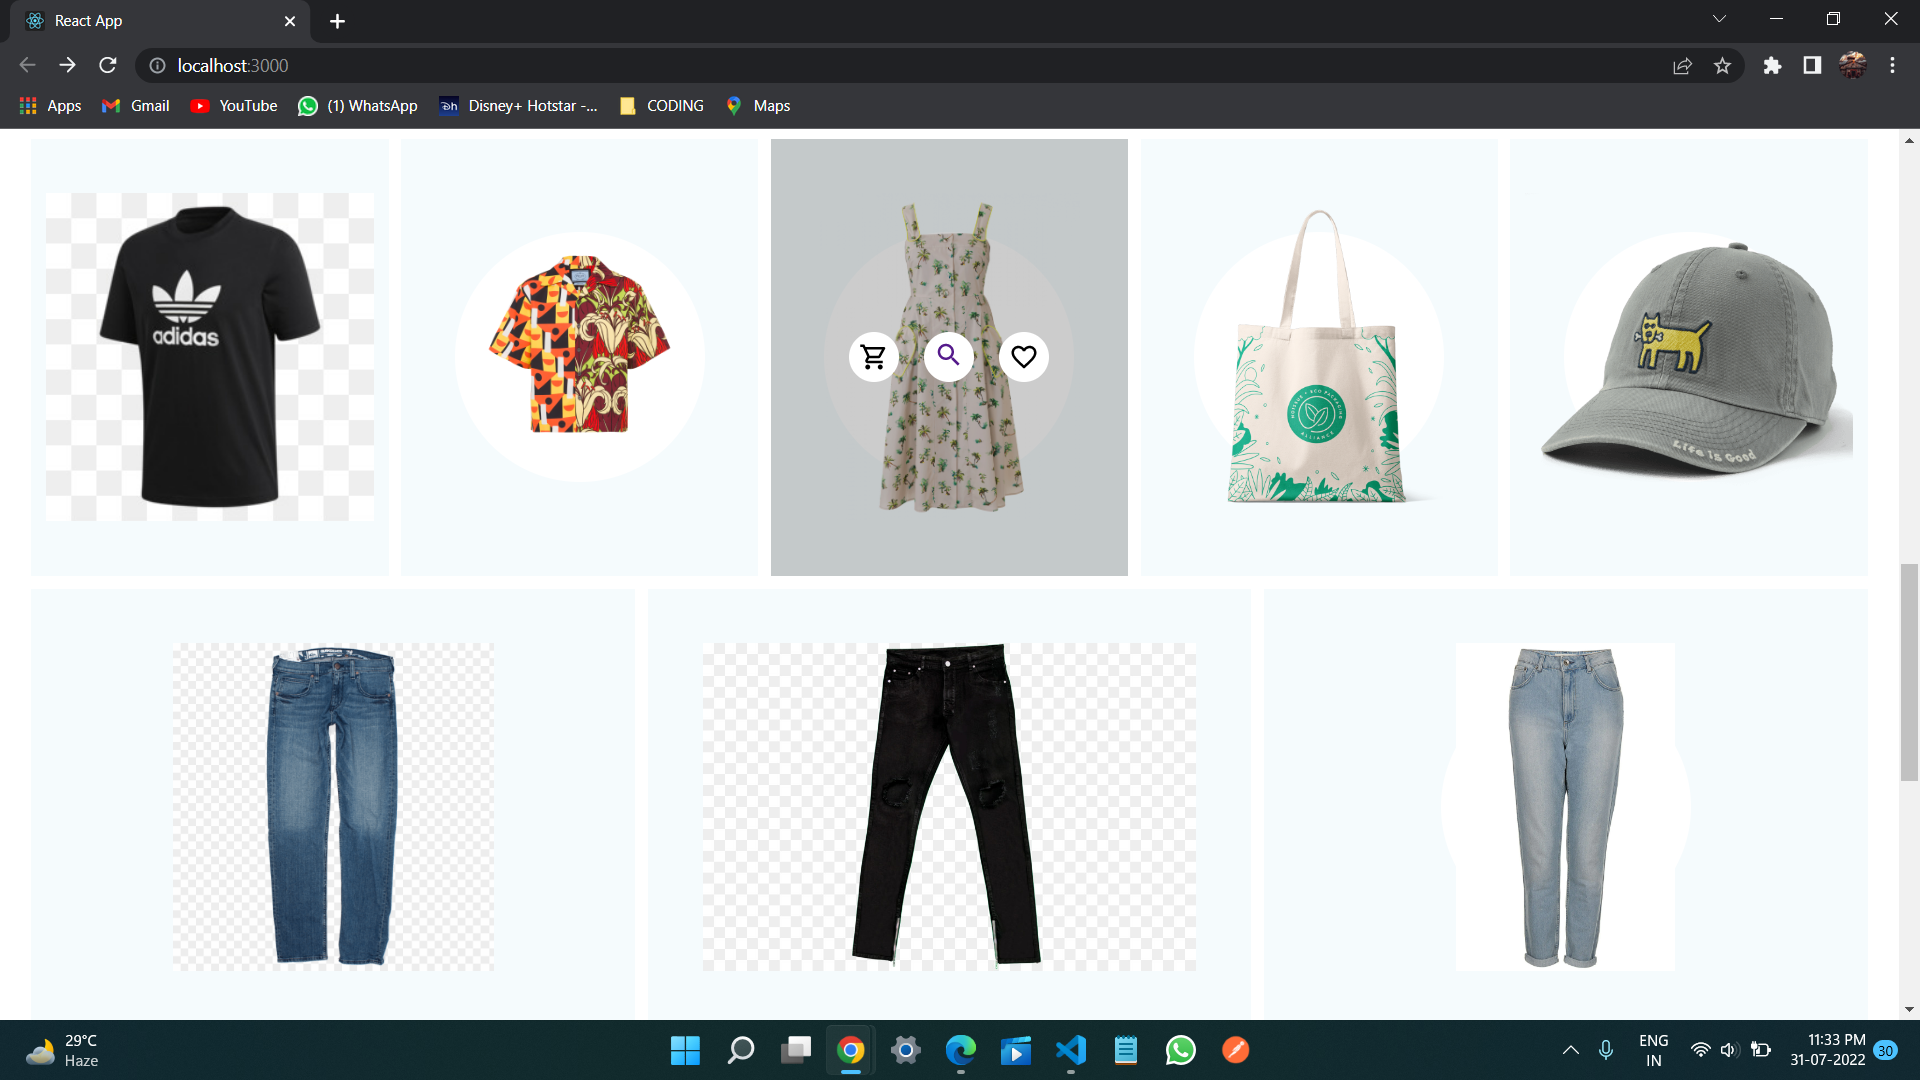
Task: Add the floral dress to cart
Action: click(x=873, y=356)
